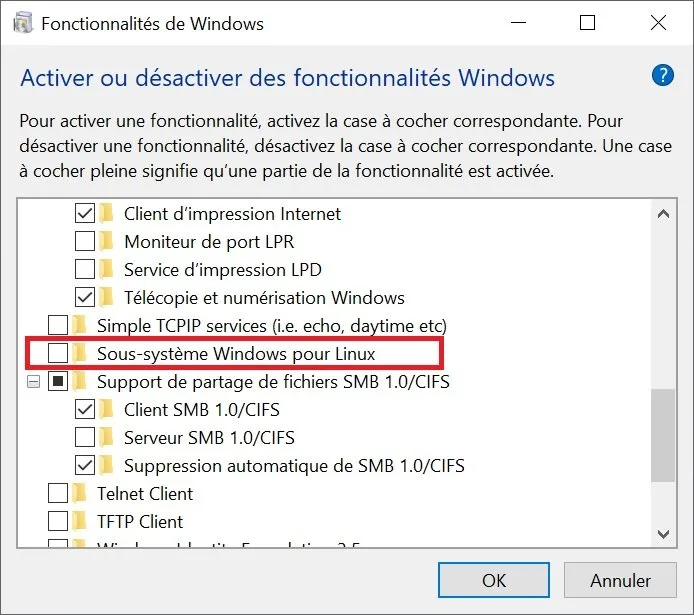The width and height of the screenshot is (694, 615).
Task: Uncheck Client d'impression Internet
Action: point(85,213)
